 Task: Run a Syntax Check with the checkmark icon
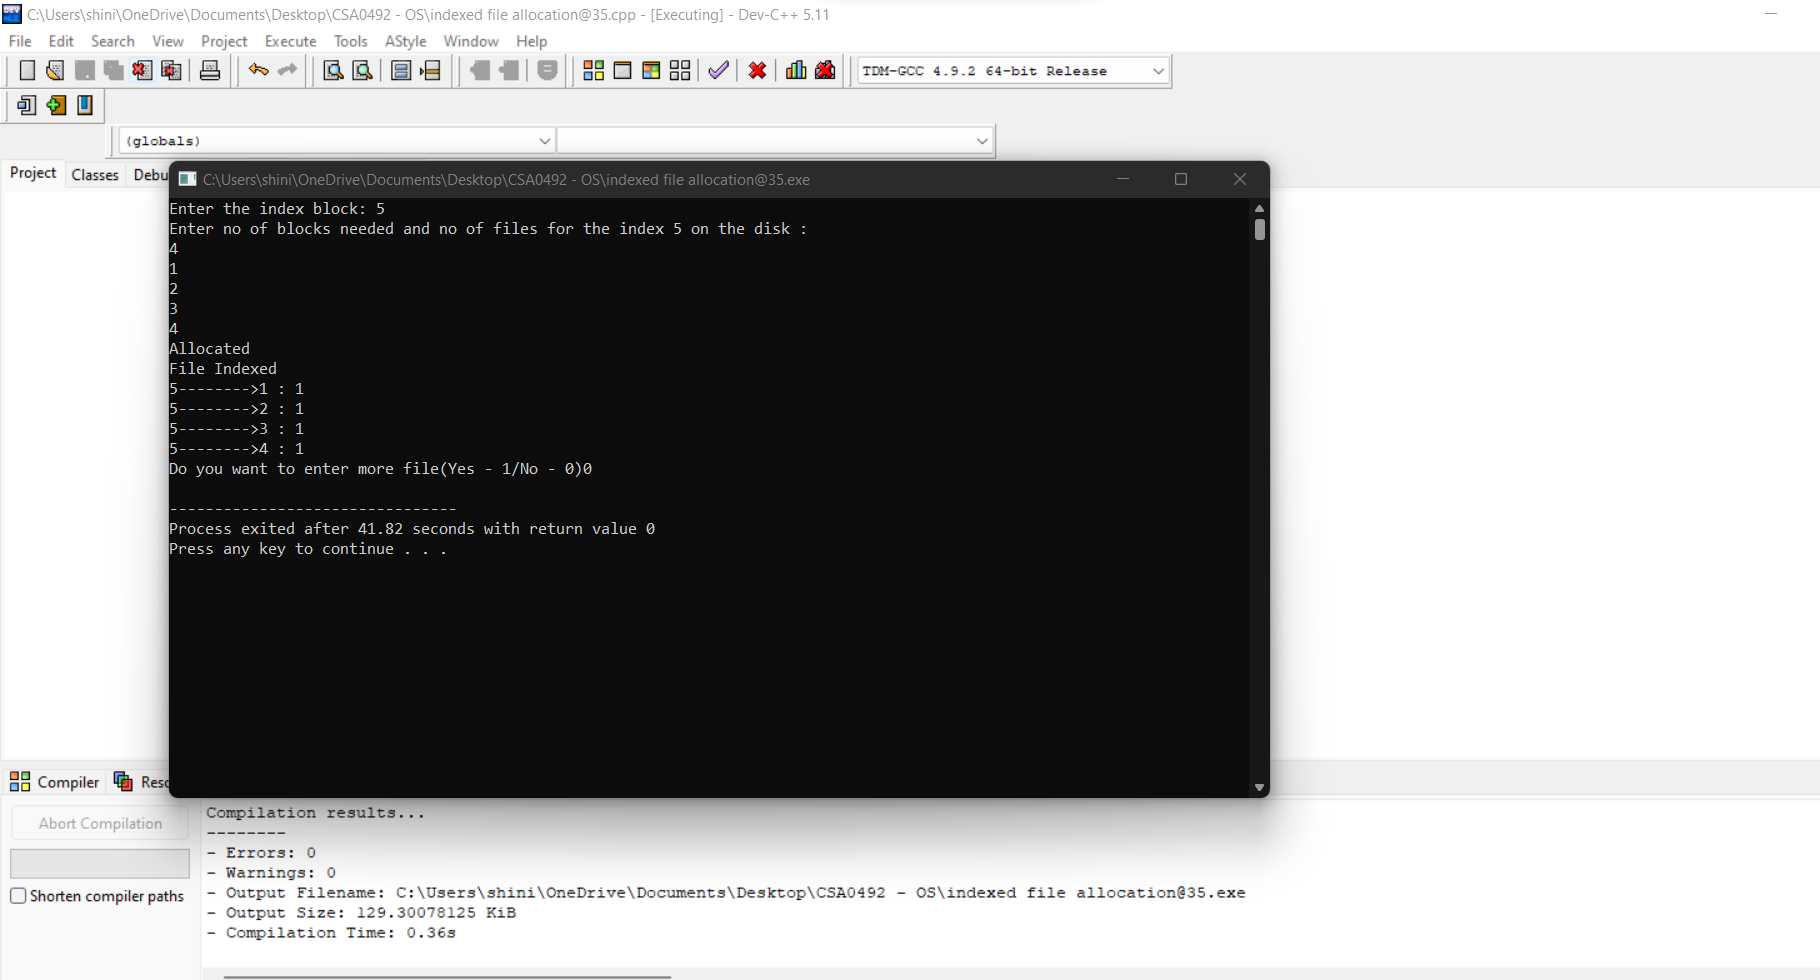tap(717, 70)
